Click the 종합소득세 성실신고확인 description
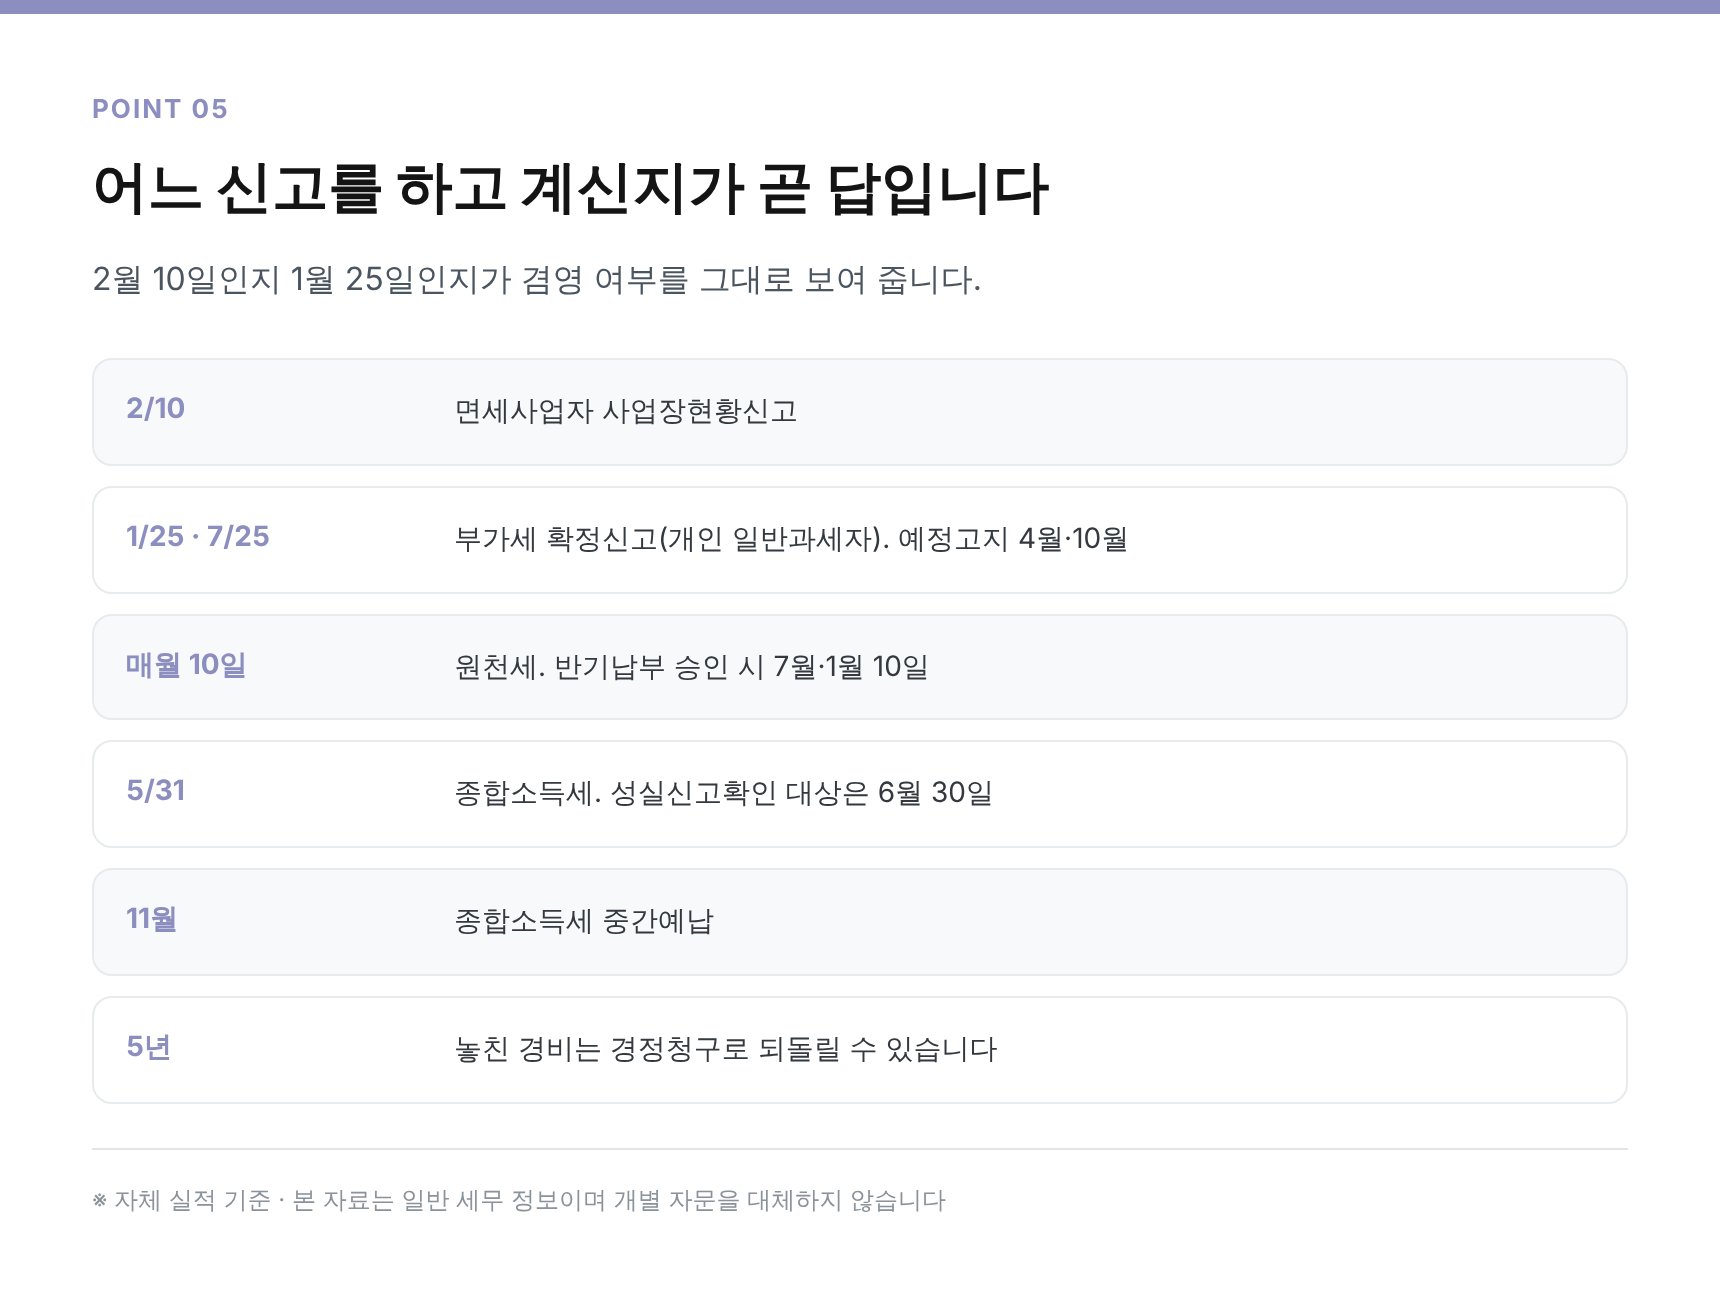1720x1294 pixels. (723, 793)
